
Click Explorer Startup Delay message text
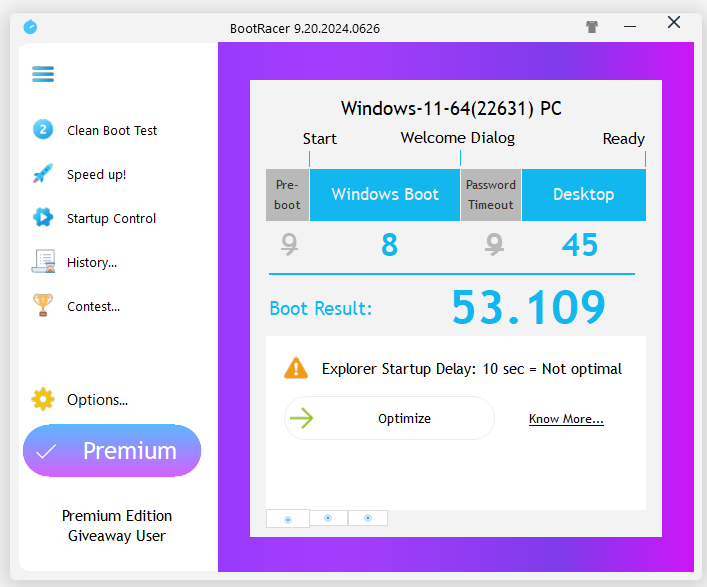pyautogui.click(x=472, y=369)
